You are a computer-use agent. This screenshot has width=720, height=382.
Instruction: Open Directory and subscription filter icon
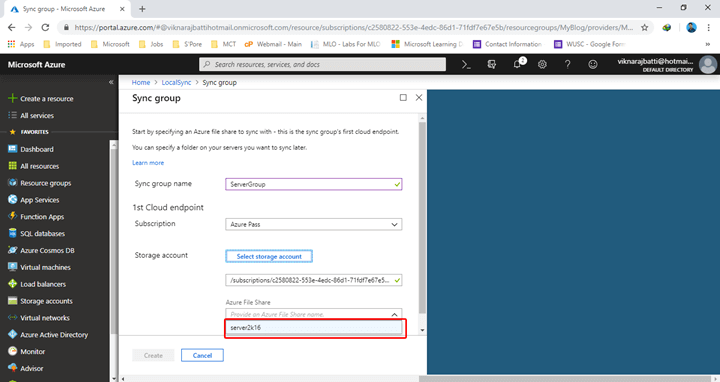pos(492,65)
